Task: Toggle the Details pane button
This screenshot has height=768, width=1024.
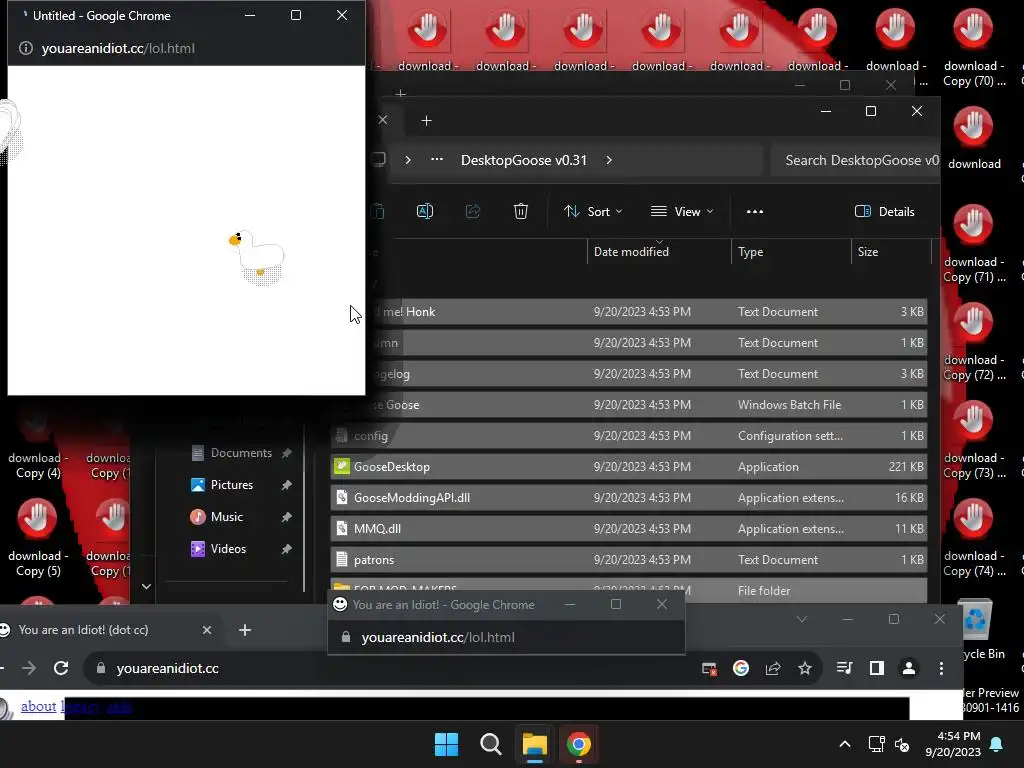Action: pos(885,211)
